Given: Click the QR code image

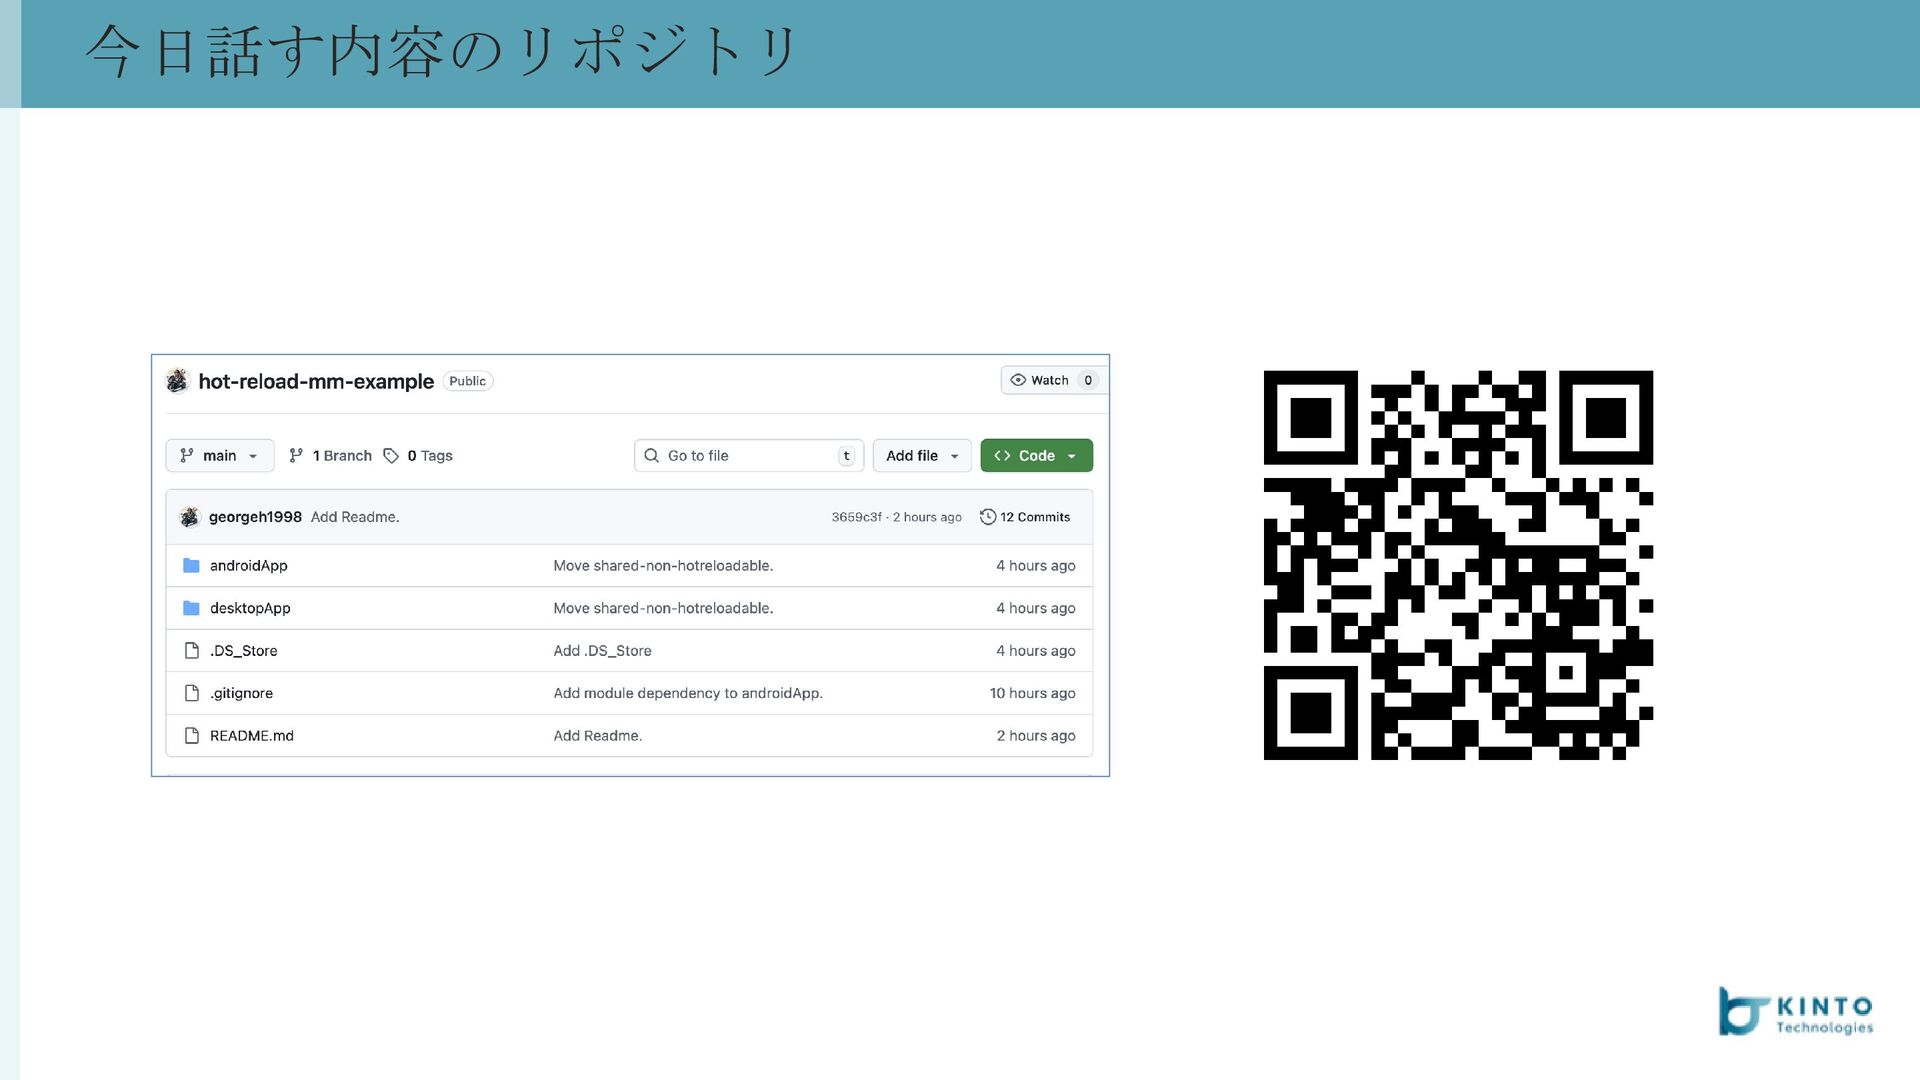Looking at the screenshot, I should [x=1458, y=565].
